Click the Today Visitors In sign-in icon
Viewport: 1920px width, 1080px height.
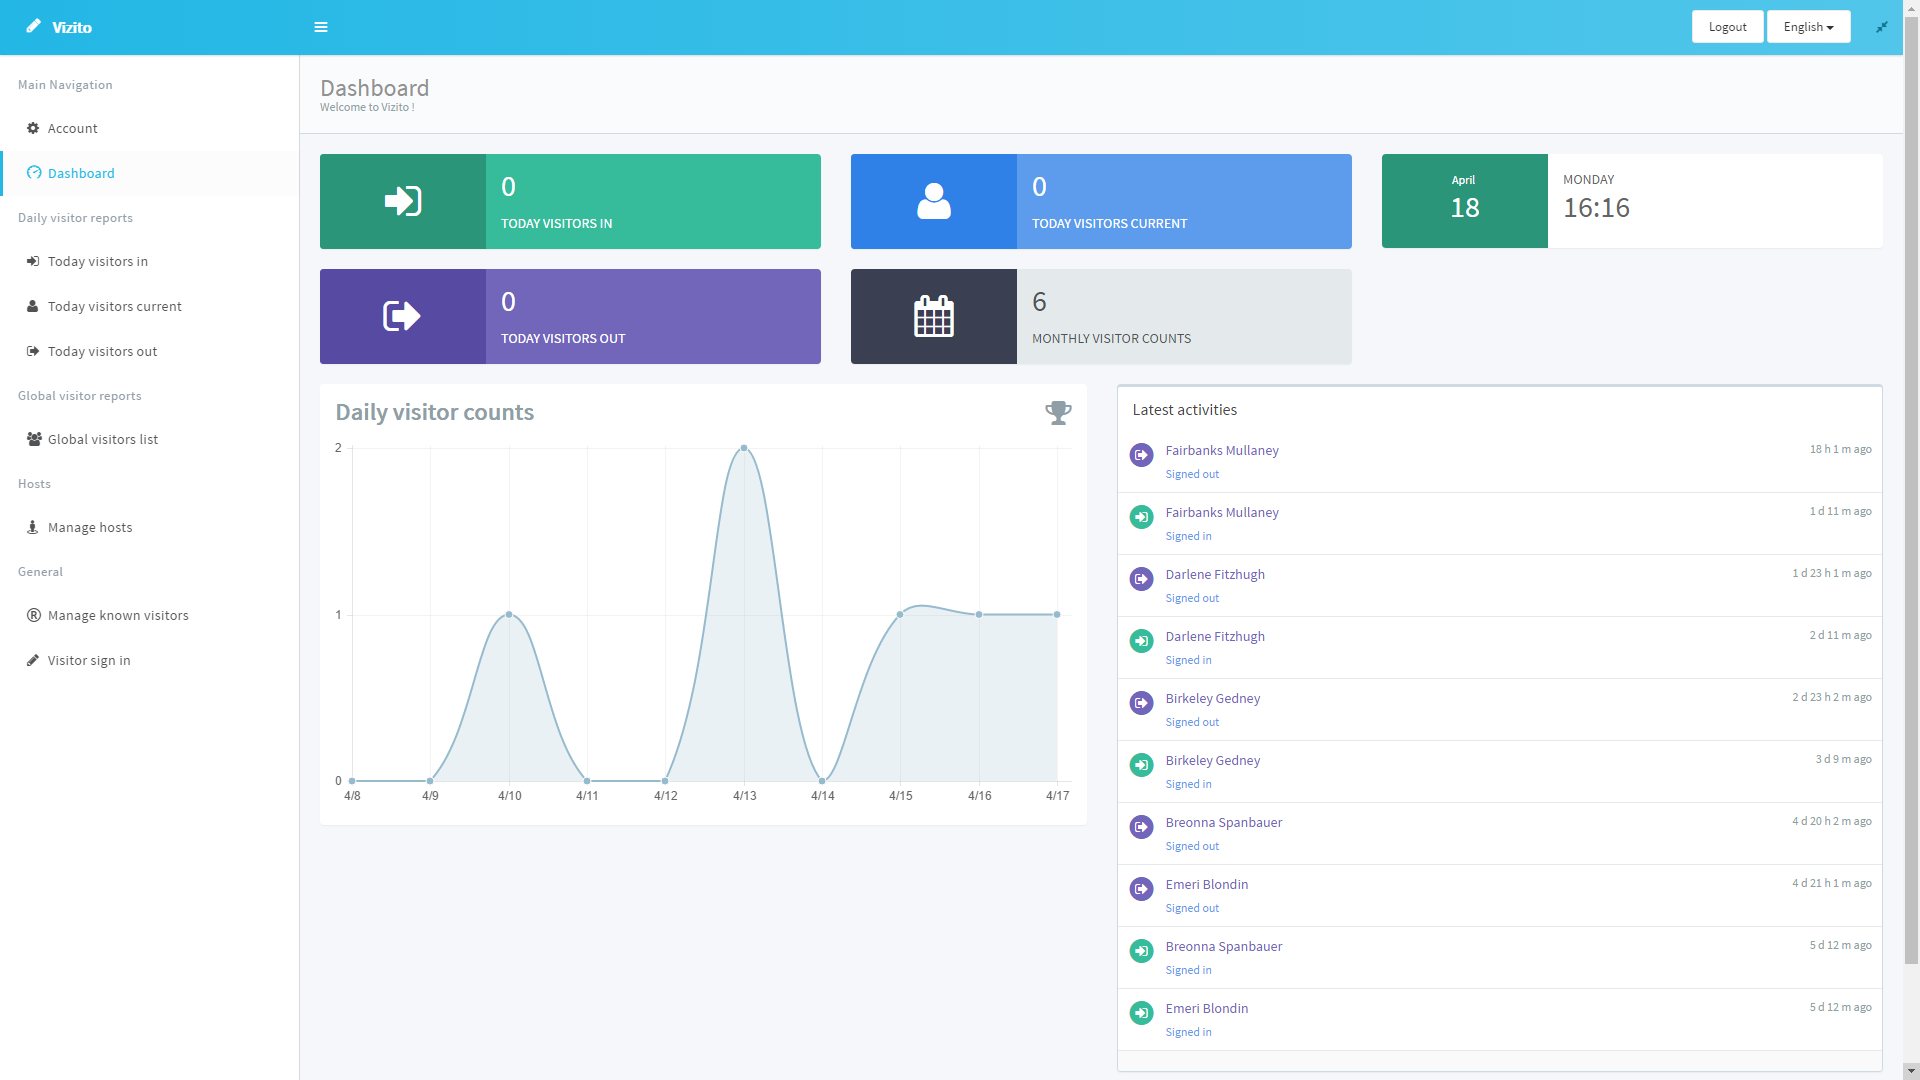click(403, 201)
